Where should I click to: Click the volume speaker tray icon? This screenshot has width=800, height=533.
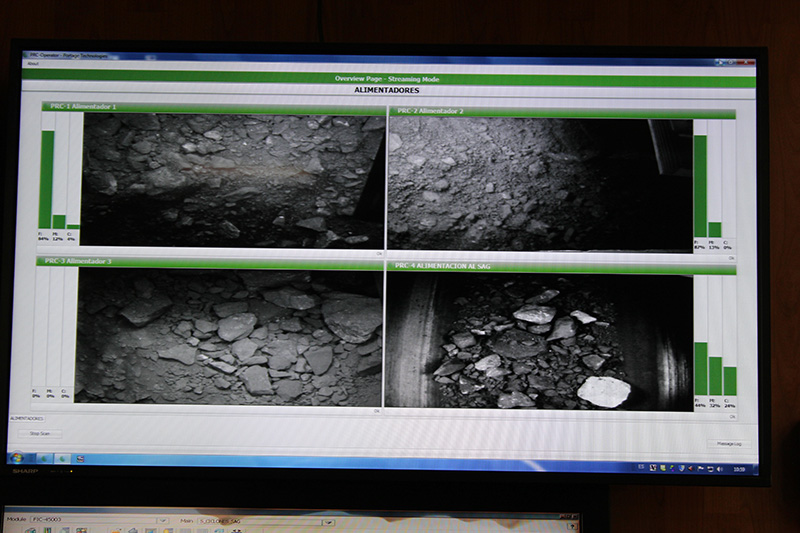719,469
